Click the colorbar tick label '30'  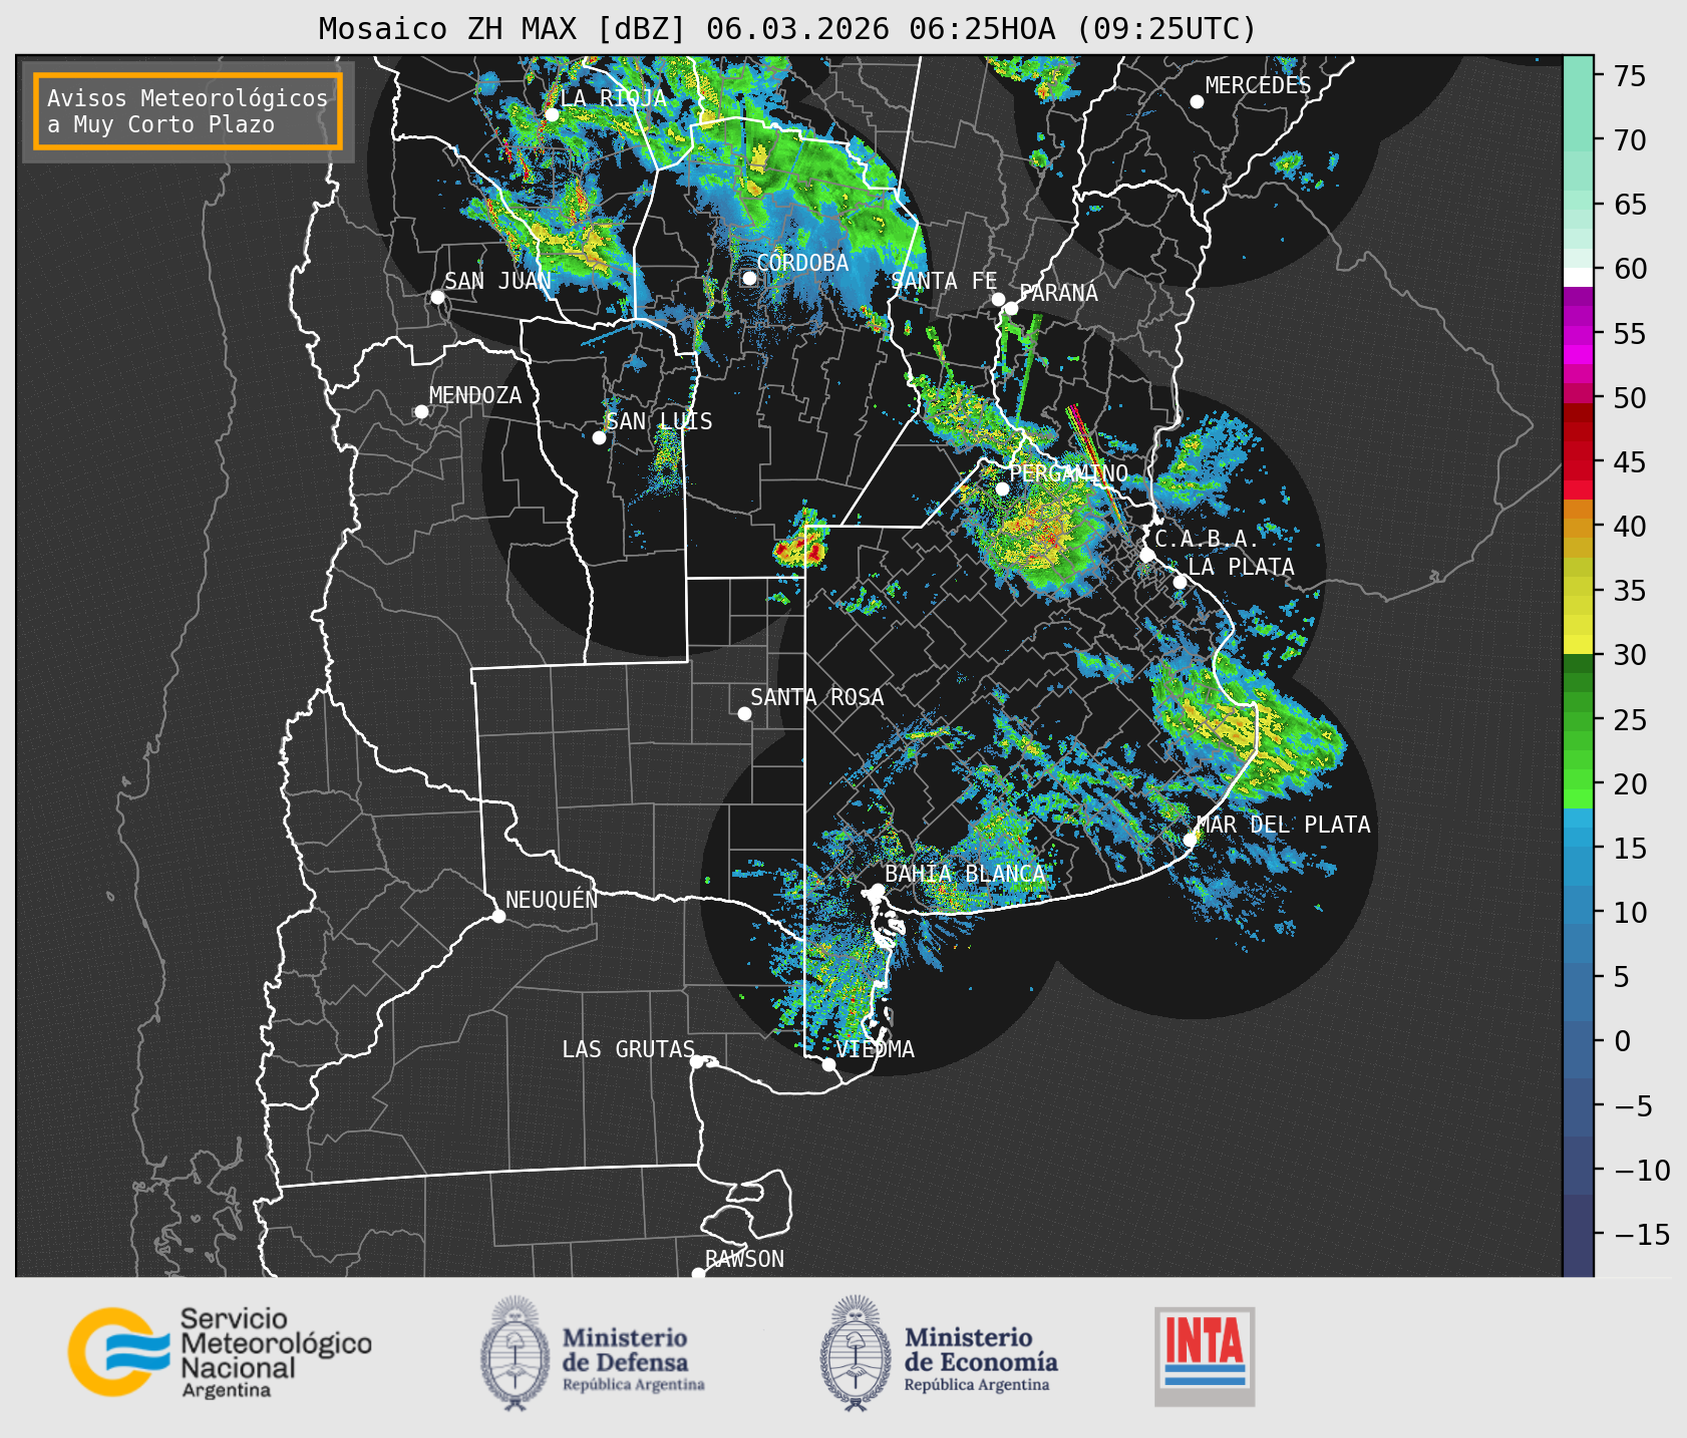[1630, 655]
